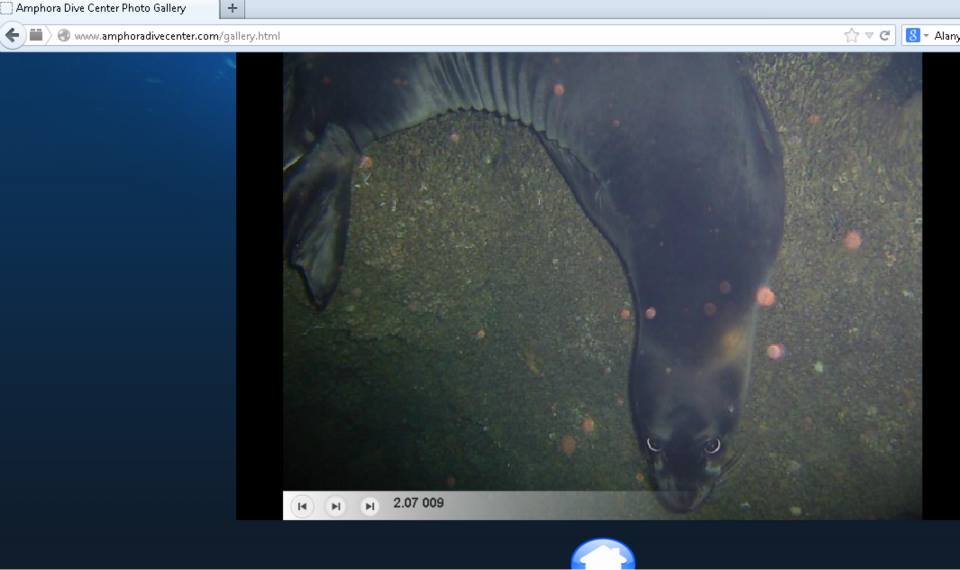Expand the address bar history dropdown arrow
This screenshot has height=570, width=960.
869,36
